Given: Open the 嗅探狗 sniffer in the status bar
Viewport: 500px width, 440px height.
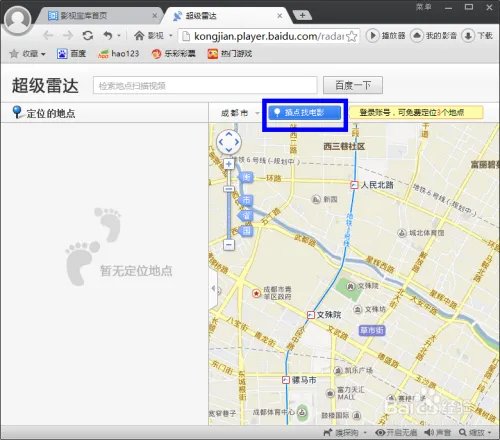Looking at the screenshot, I should click(341, 433).
